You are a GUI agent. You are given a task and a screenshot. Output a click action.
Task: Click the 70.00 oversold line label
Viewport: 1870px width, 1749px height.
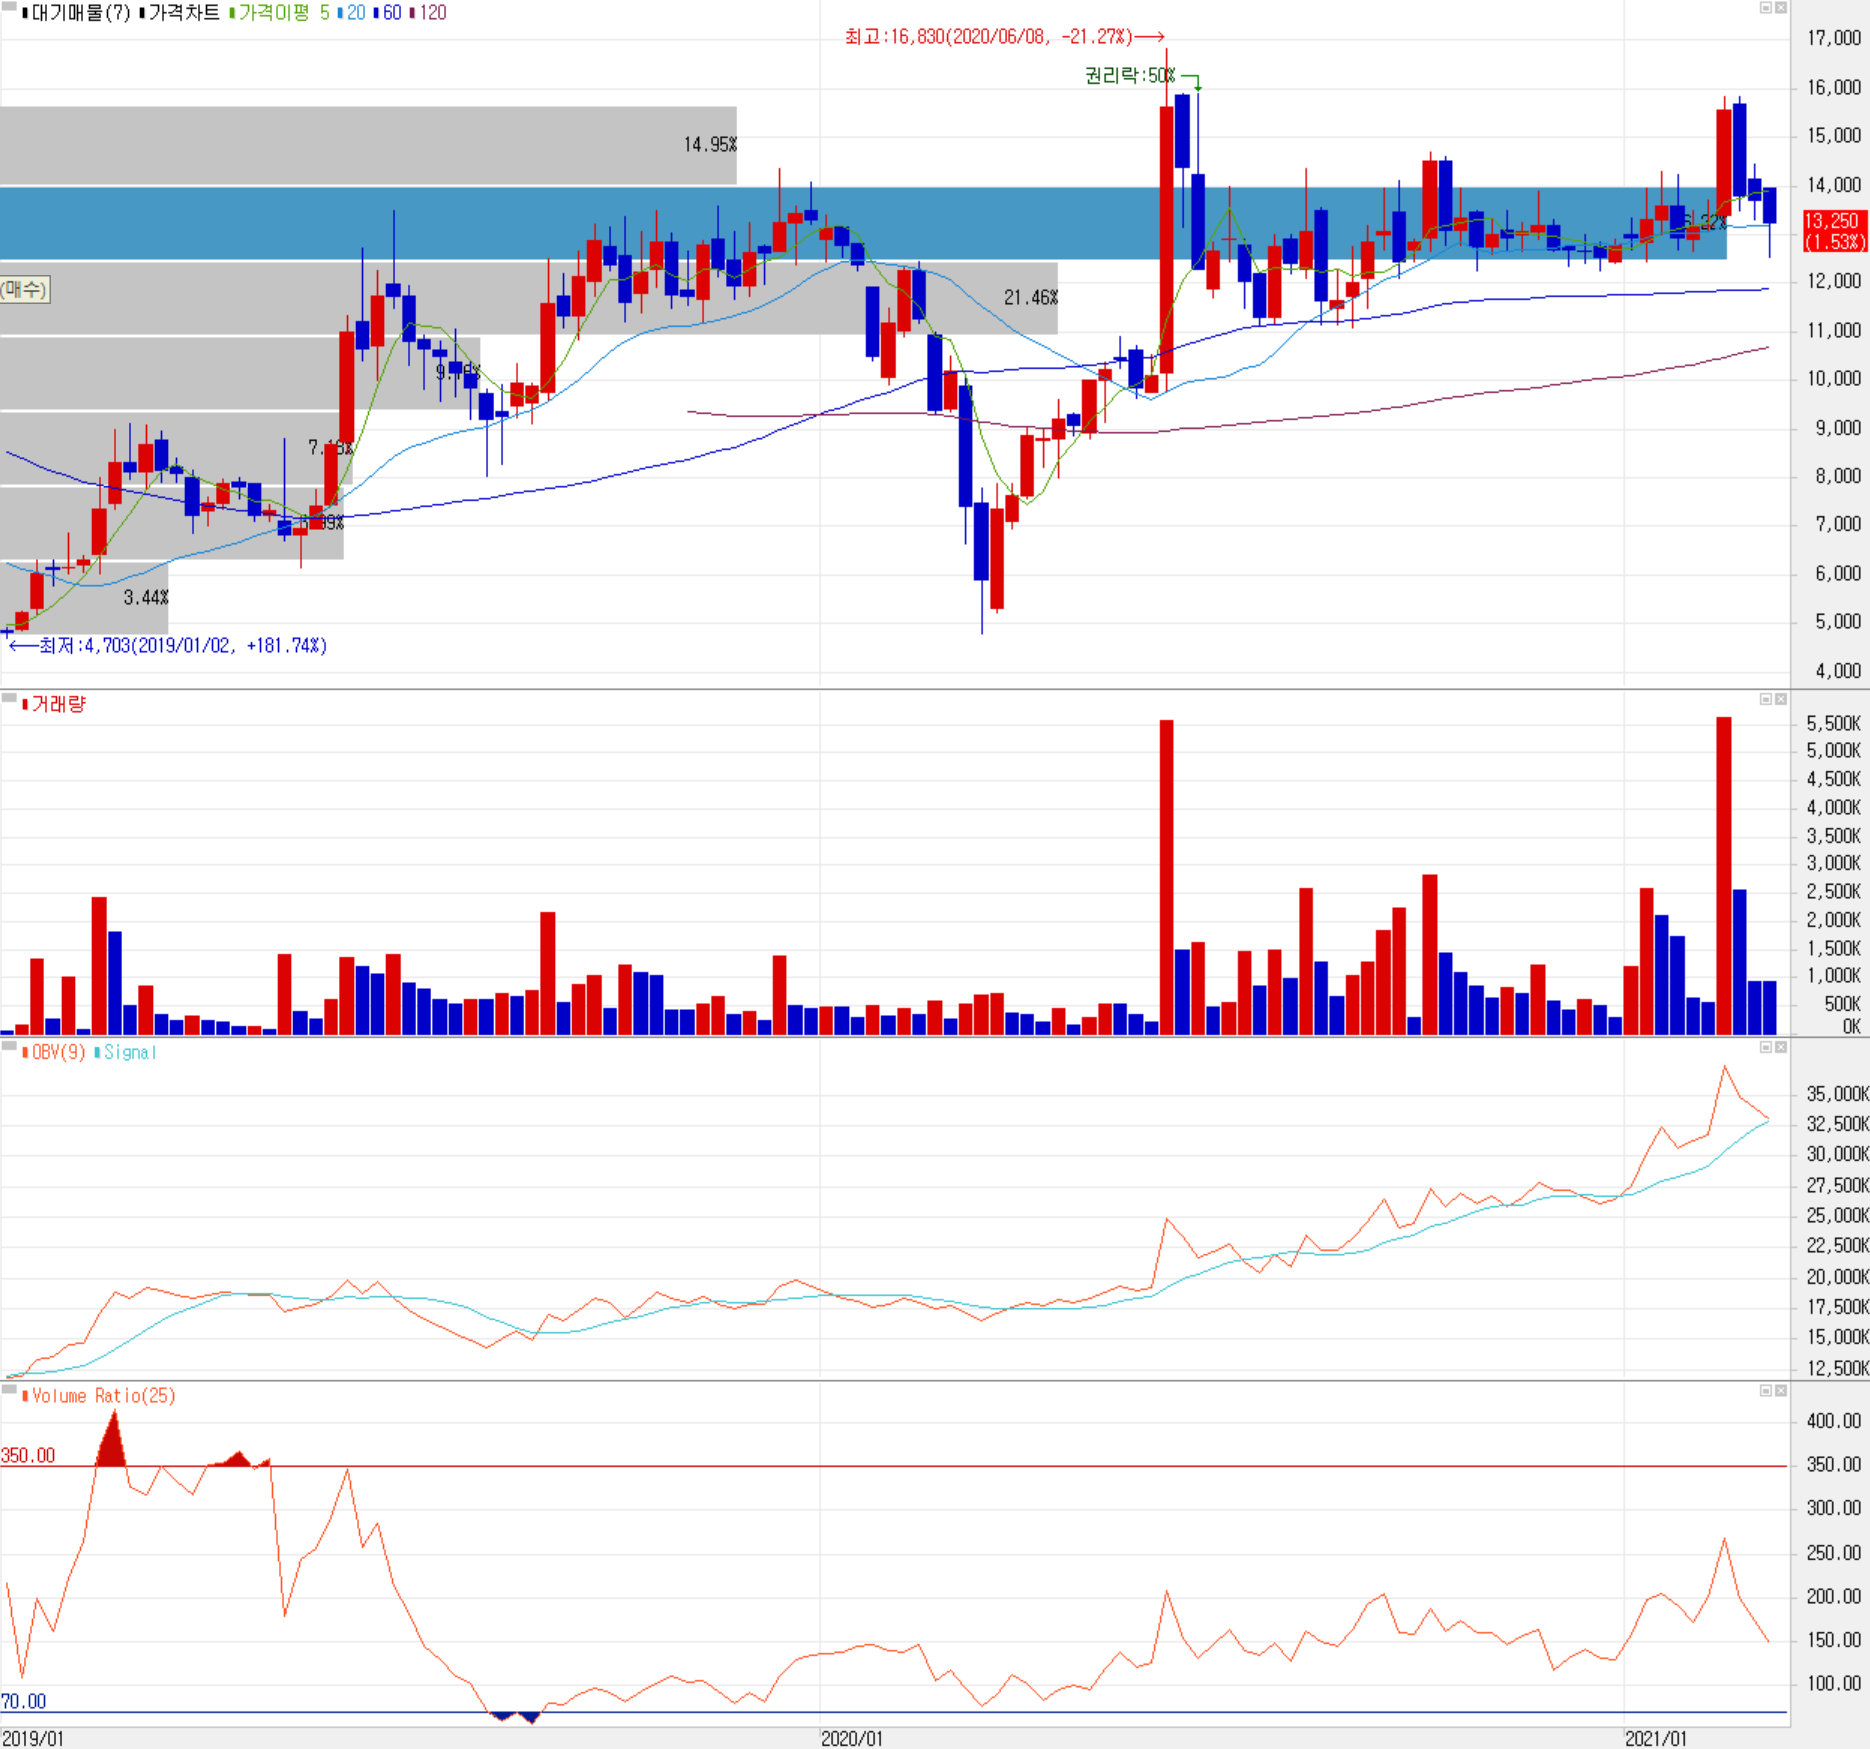coord(24,1702)
